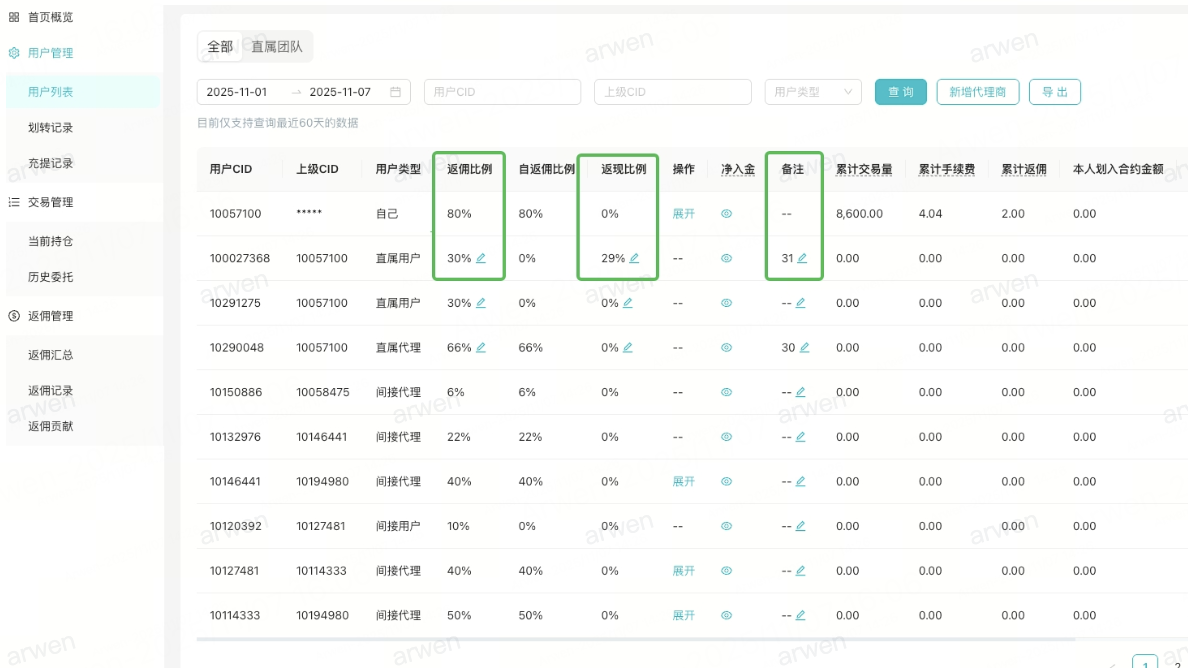Expand row for user 10057100 via 展开
The width and height of the screenshot is (1188, 668).
point(683,214)
